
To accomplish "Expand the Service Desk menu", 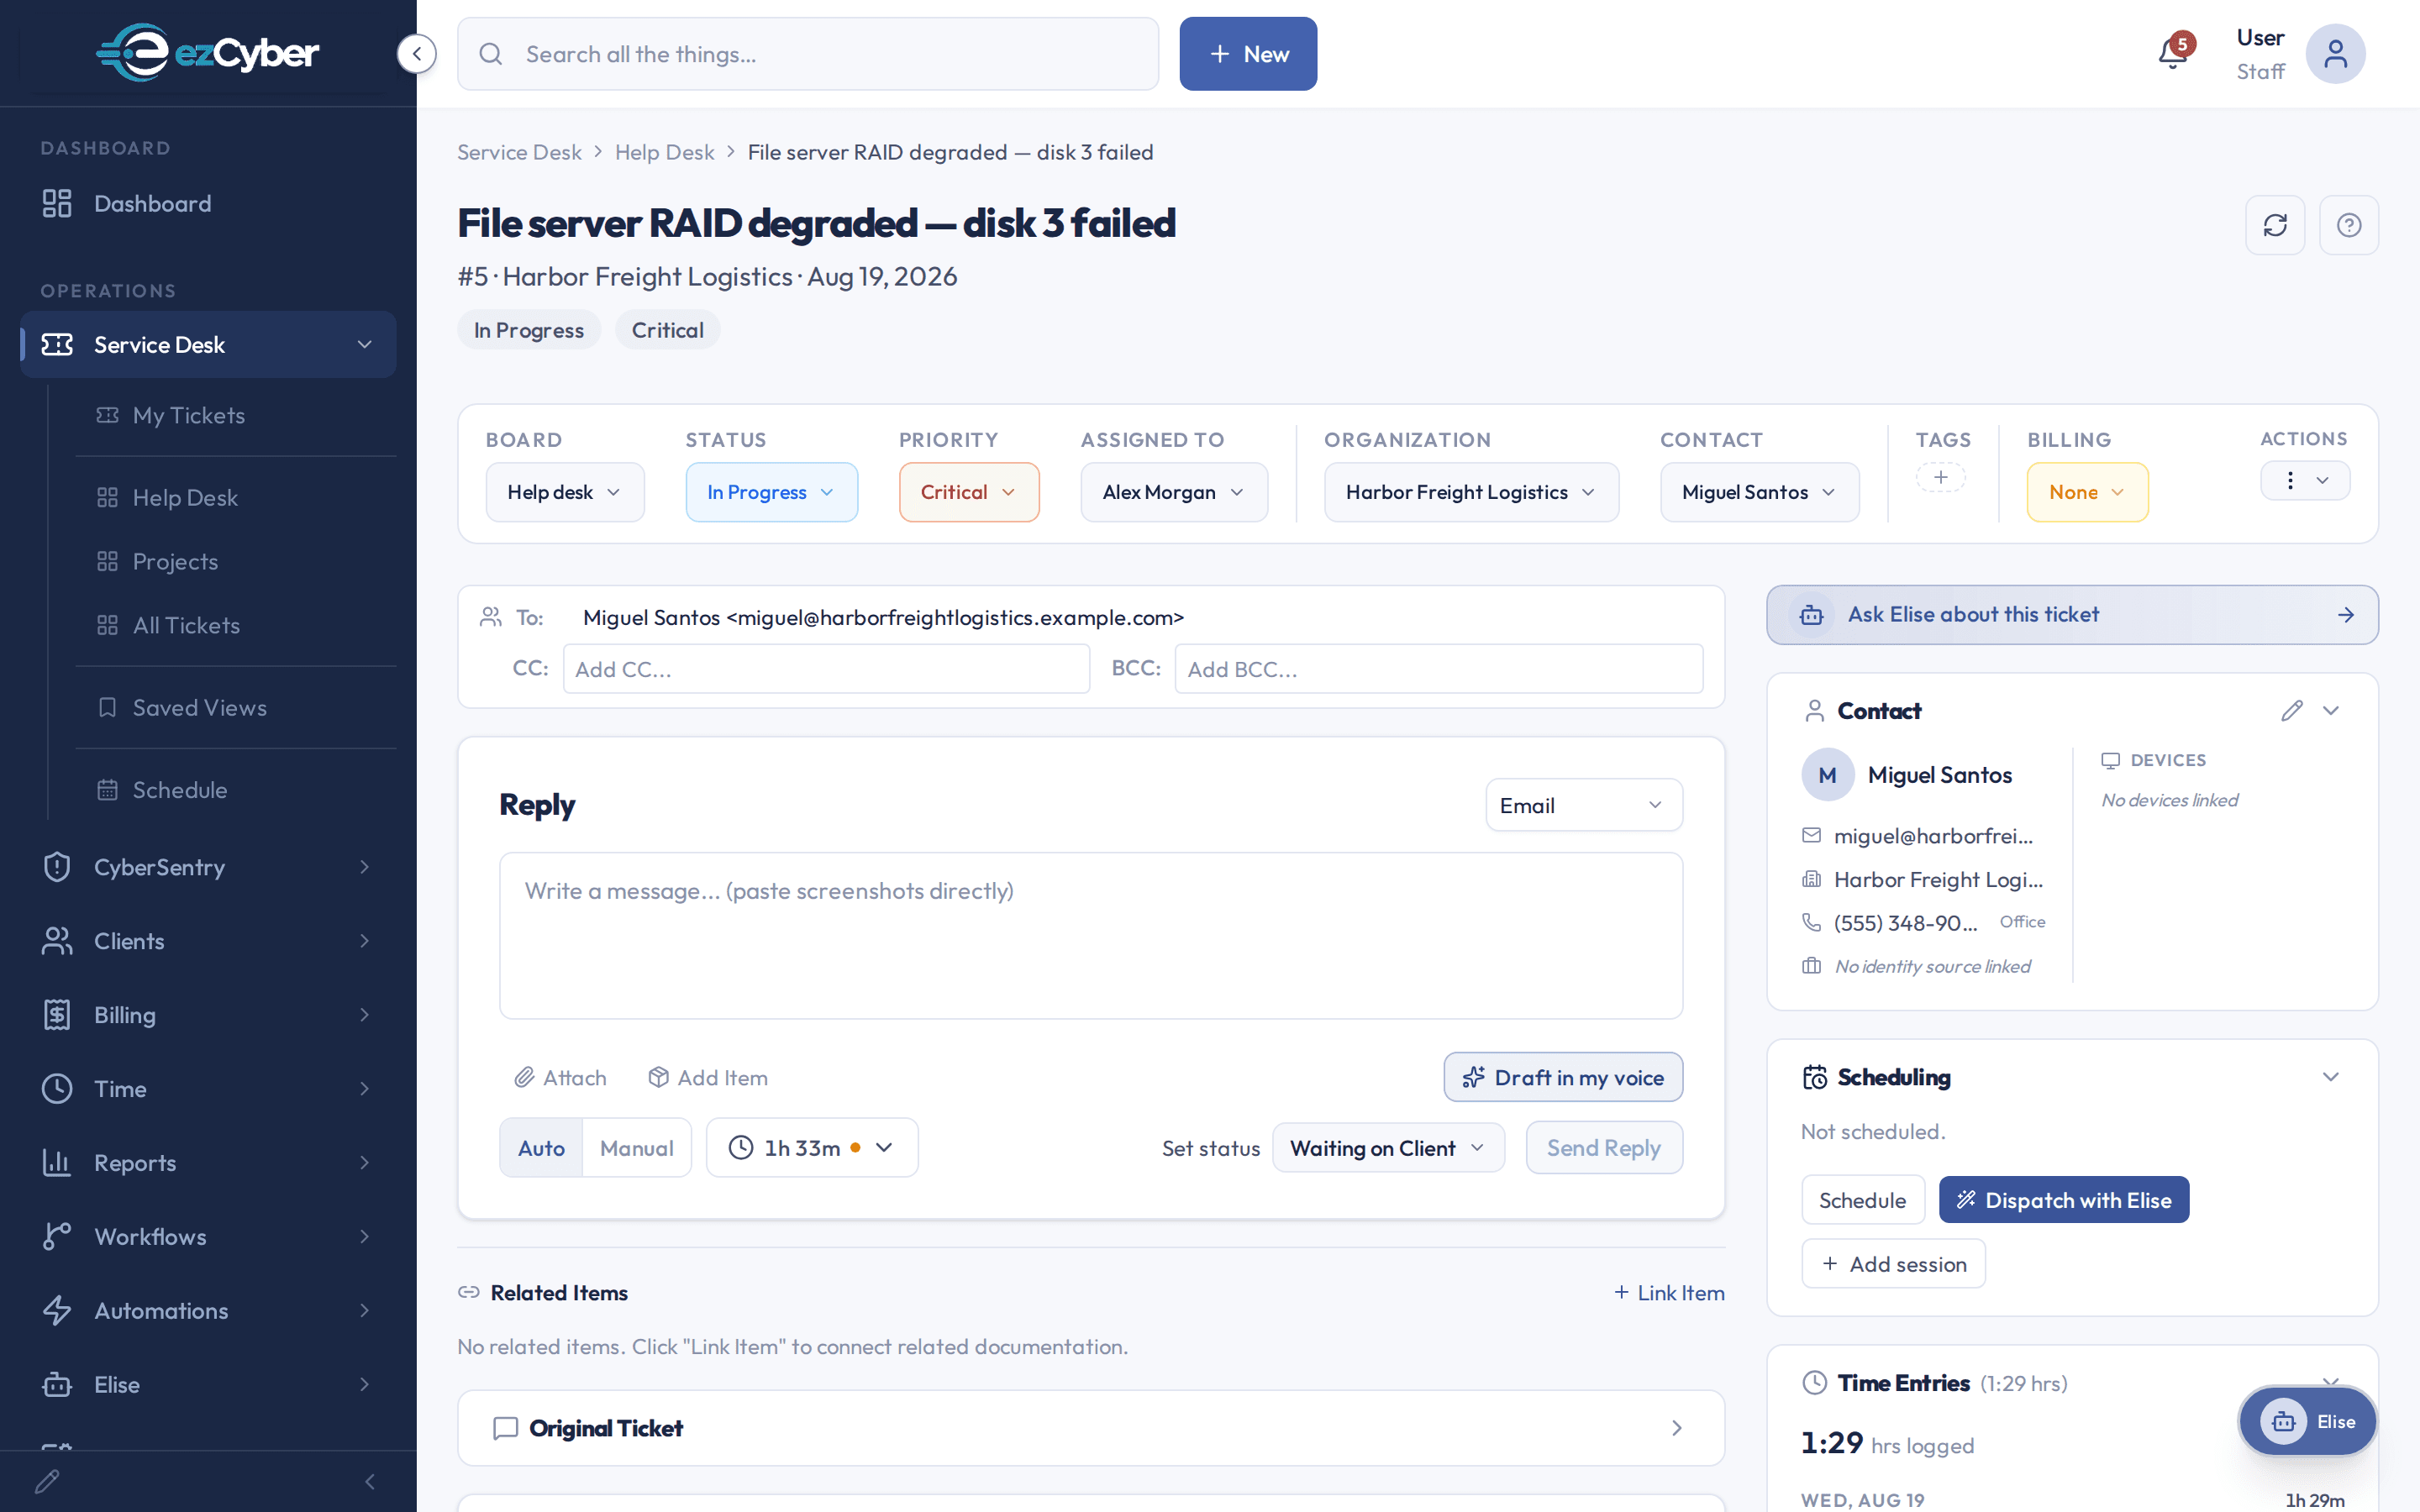I will pyautogui.click(x=208, y=345).
